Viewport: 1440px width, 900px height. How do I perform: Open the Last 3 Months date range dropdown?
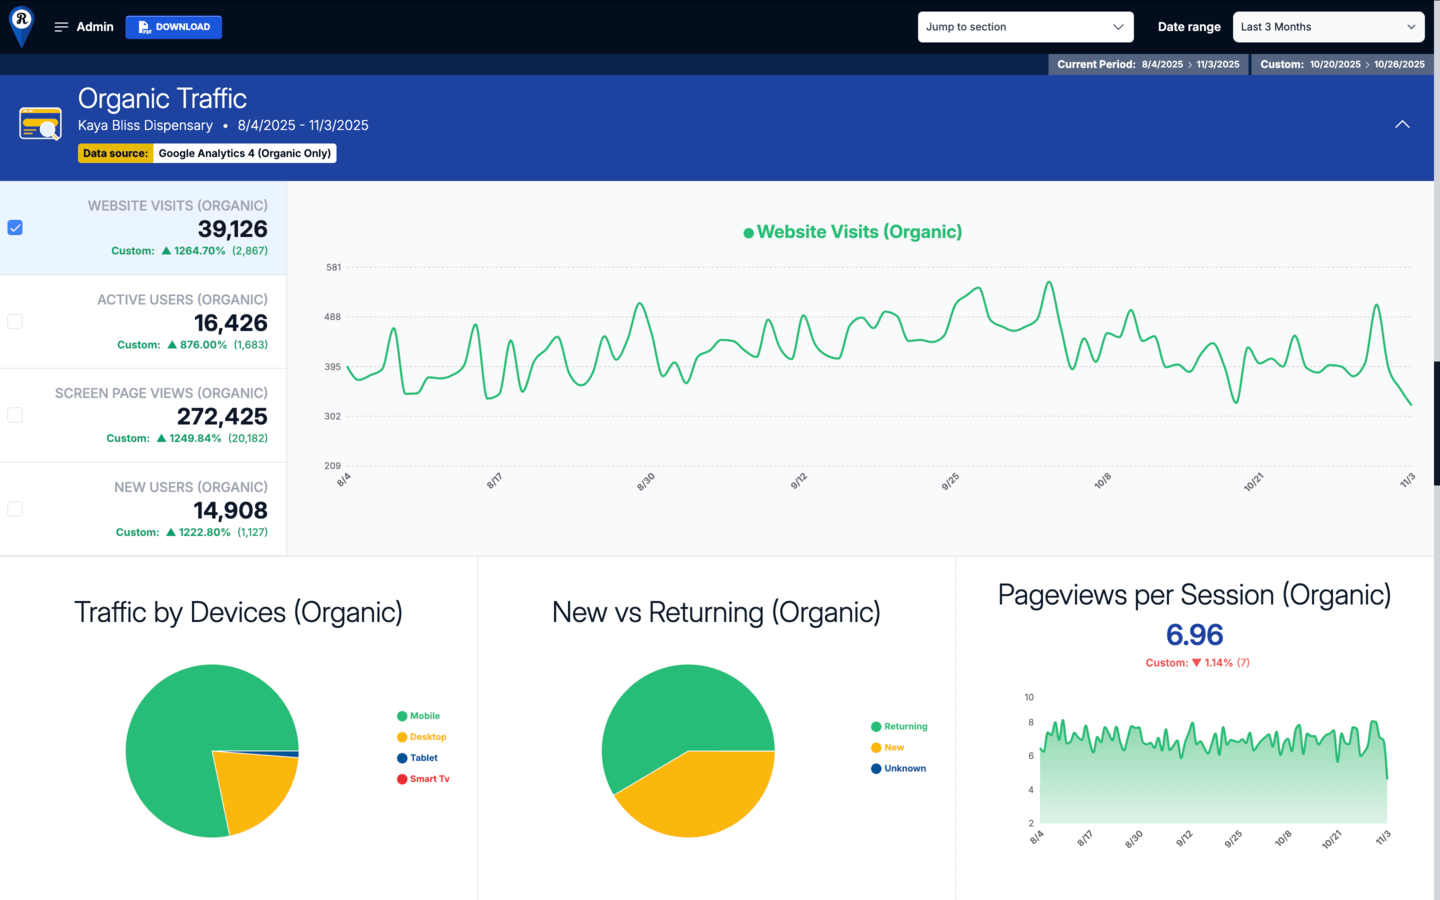pos(1328,27)
